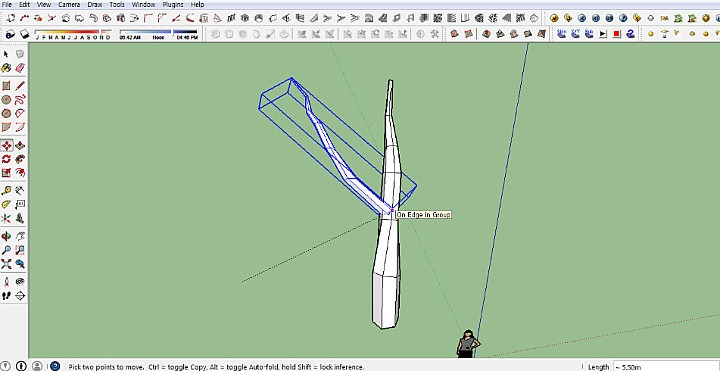The image size is (720, 371).
Task: Click the credits info status icon
Action: pyautogui.click(x=21, y=366)
